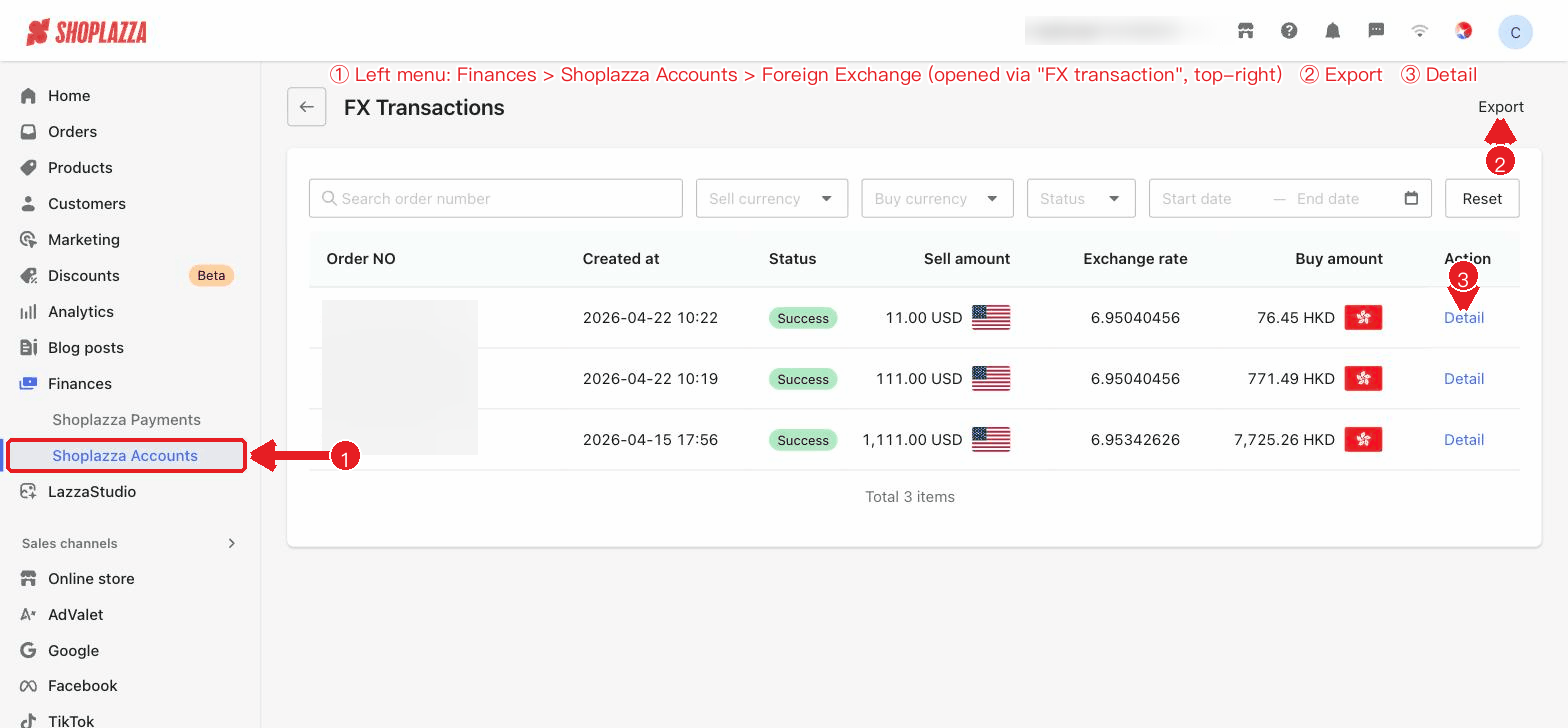Click the created date 2026-04-22 10:22
This screenshot has height=728, width=1568.
650,318
